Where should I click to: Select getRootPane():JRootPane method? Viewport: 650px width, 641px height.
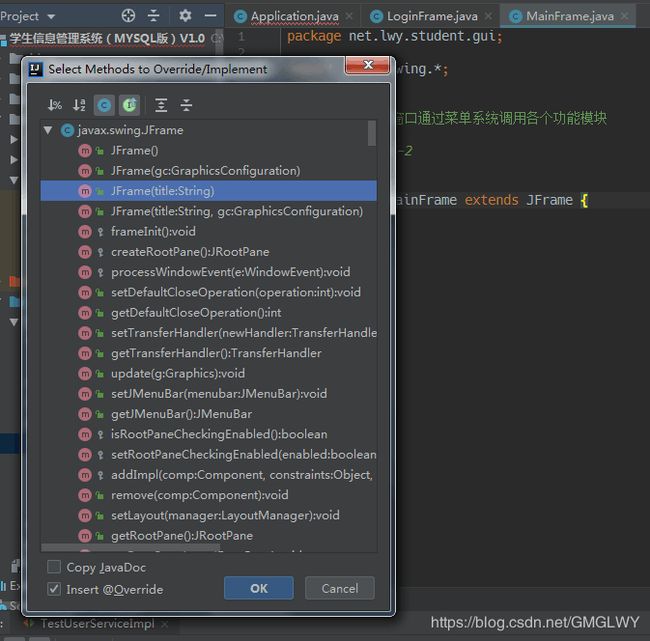(209, 536)
